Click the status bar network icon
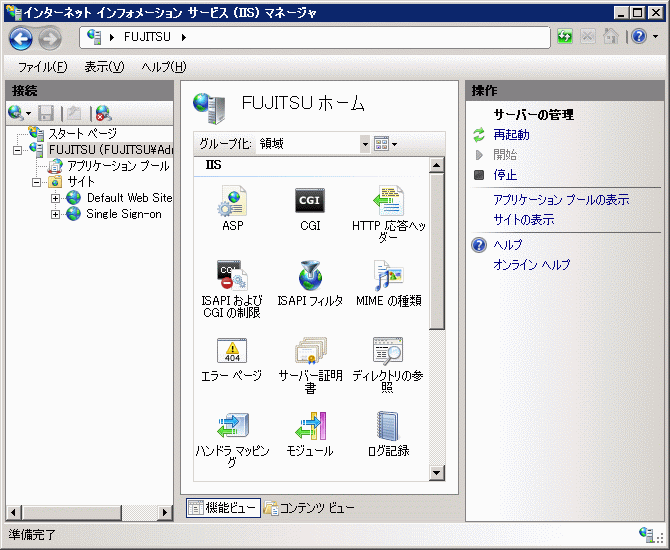The width and height of the screenshot is (670, 550). (646, 534)
